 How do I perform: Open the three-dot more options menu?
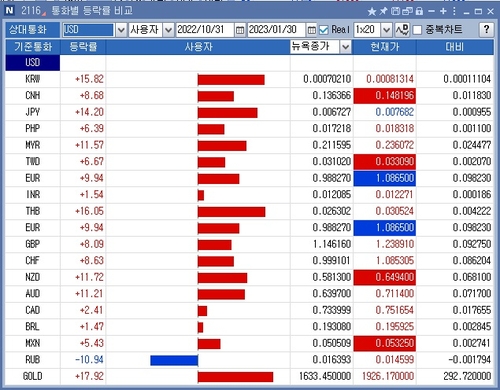coord(454,11)
